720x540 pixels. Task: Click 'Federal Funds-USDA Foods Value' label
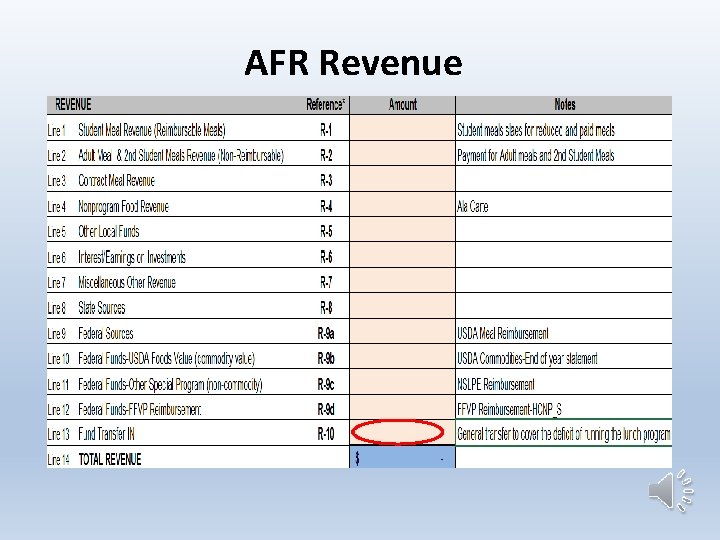pyautogui.click(x=167, y=359)
